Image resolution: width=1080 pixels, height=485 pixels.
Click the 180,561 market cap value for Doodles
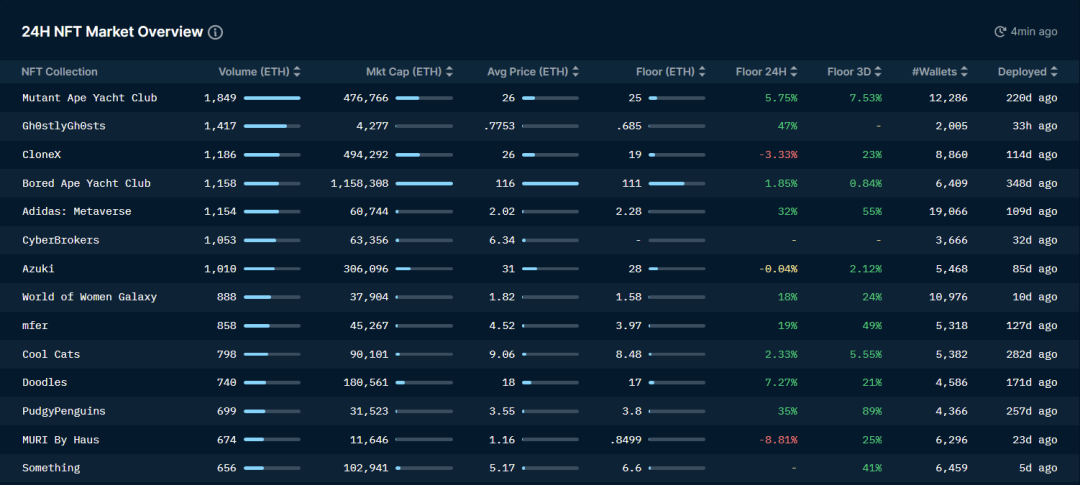(x=366, y=382)
